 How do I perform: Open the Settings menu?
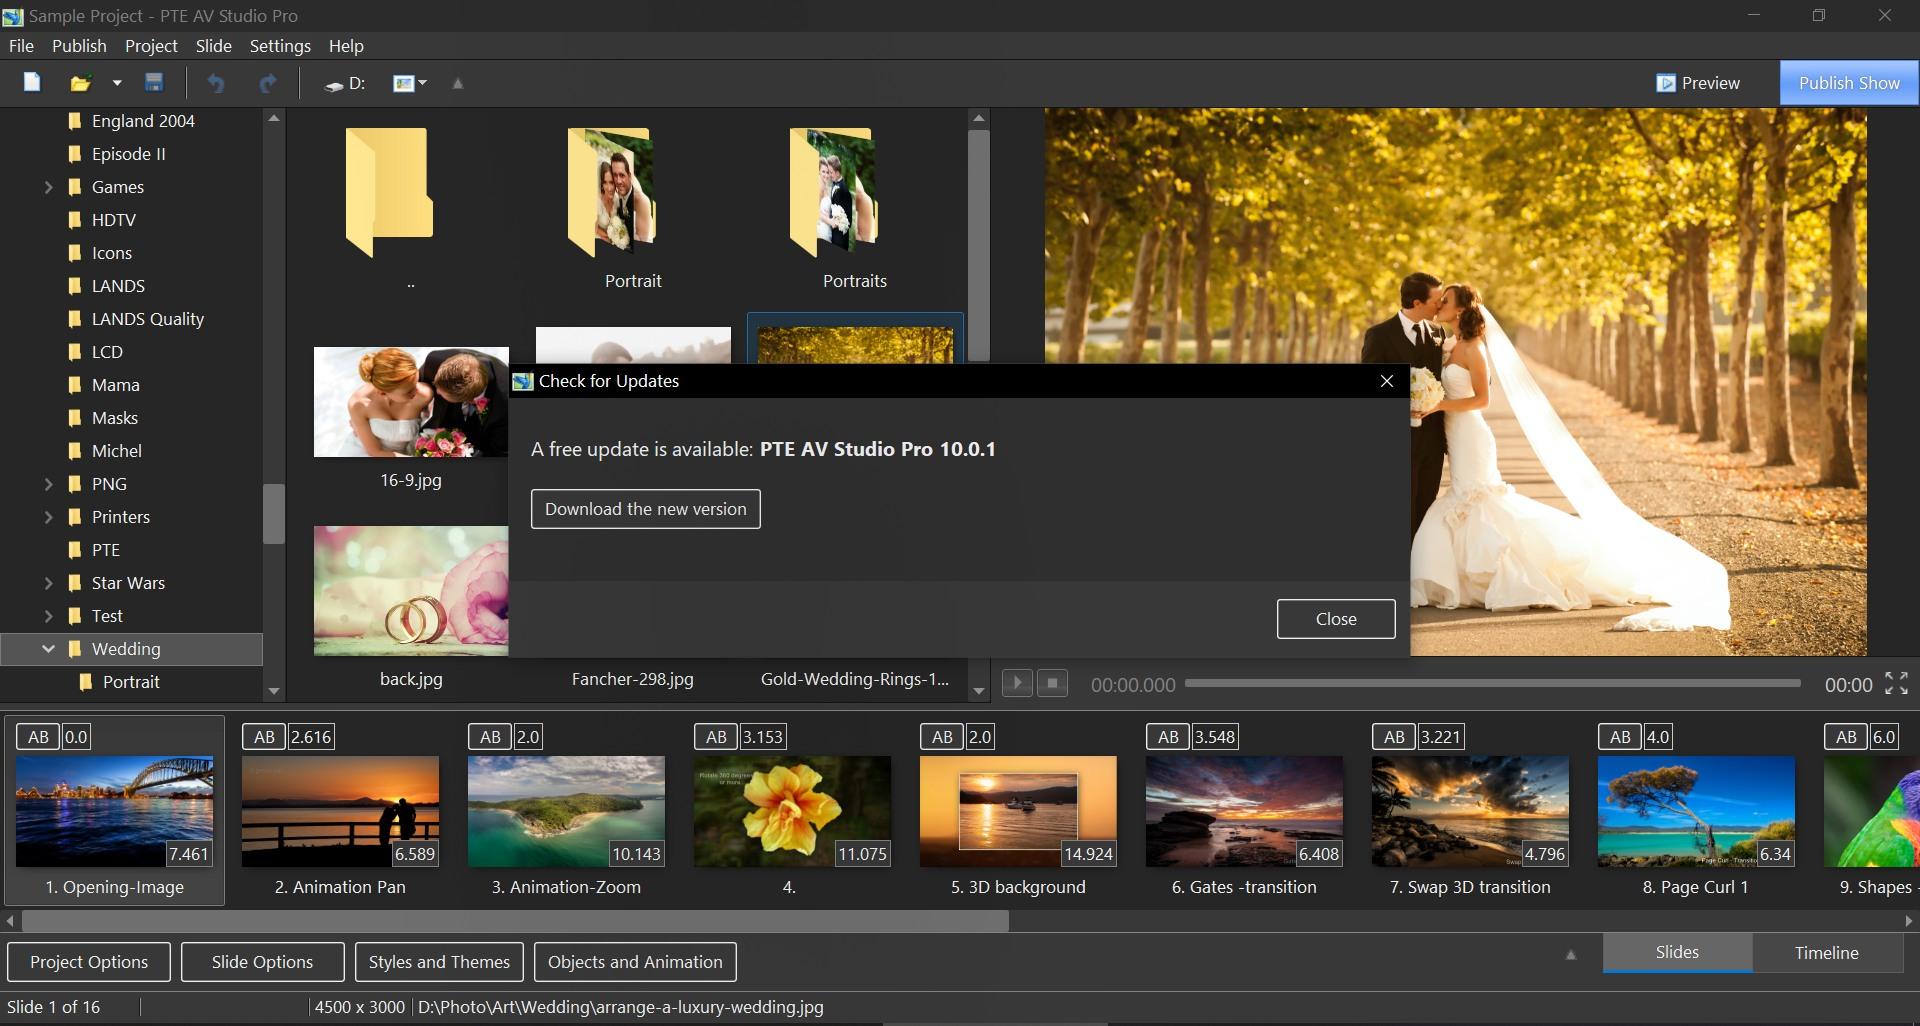(x=280, y=46)
